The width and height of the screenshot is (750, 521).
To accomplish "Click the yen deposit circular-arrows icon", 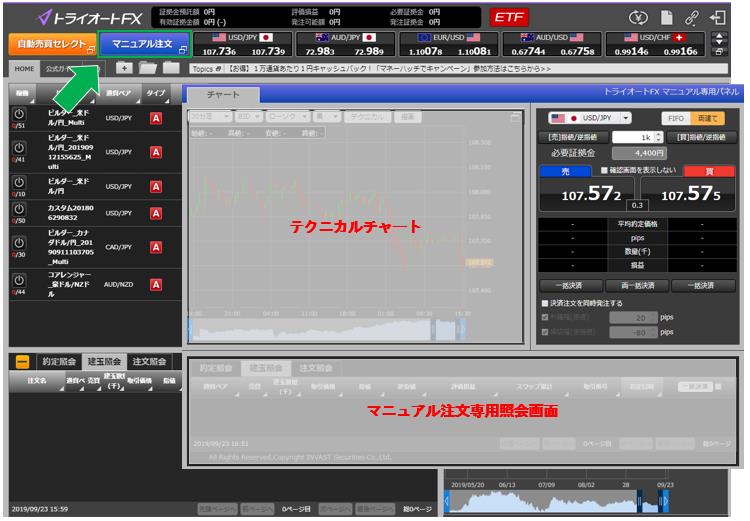I will tap(638, 18).
